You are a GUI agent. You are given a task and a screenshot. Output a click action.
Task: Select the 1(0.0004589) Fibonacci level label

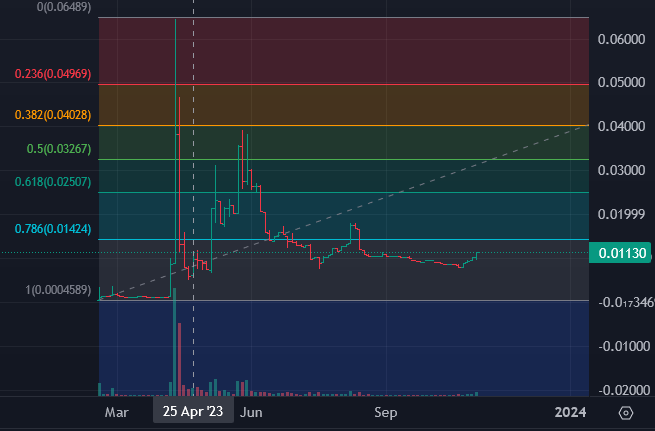click(x=58, y=290)
